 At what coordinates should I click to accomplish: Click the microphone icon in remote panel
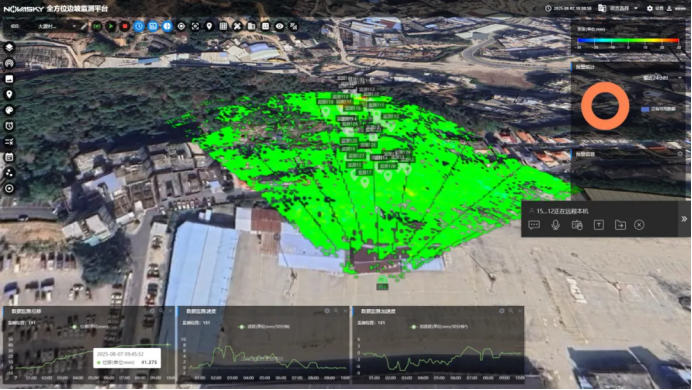556,225
